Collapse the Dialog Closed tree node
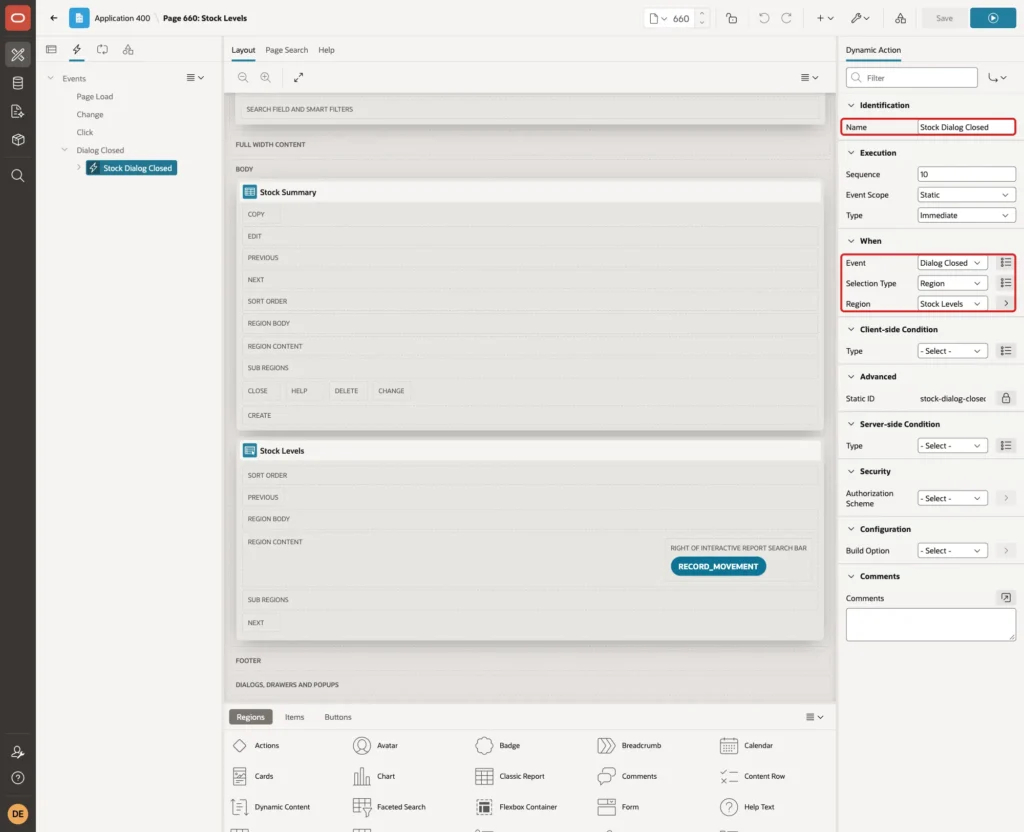 (65, 150)
